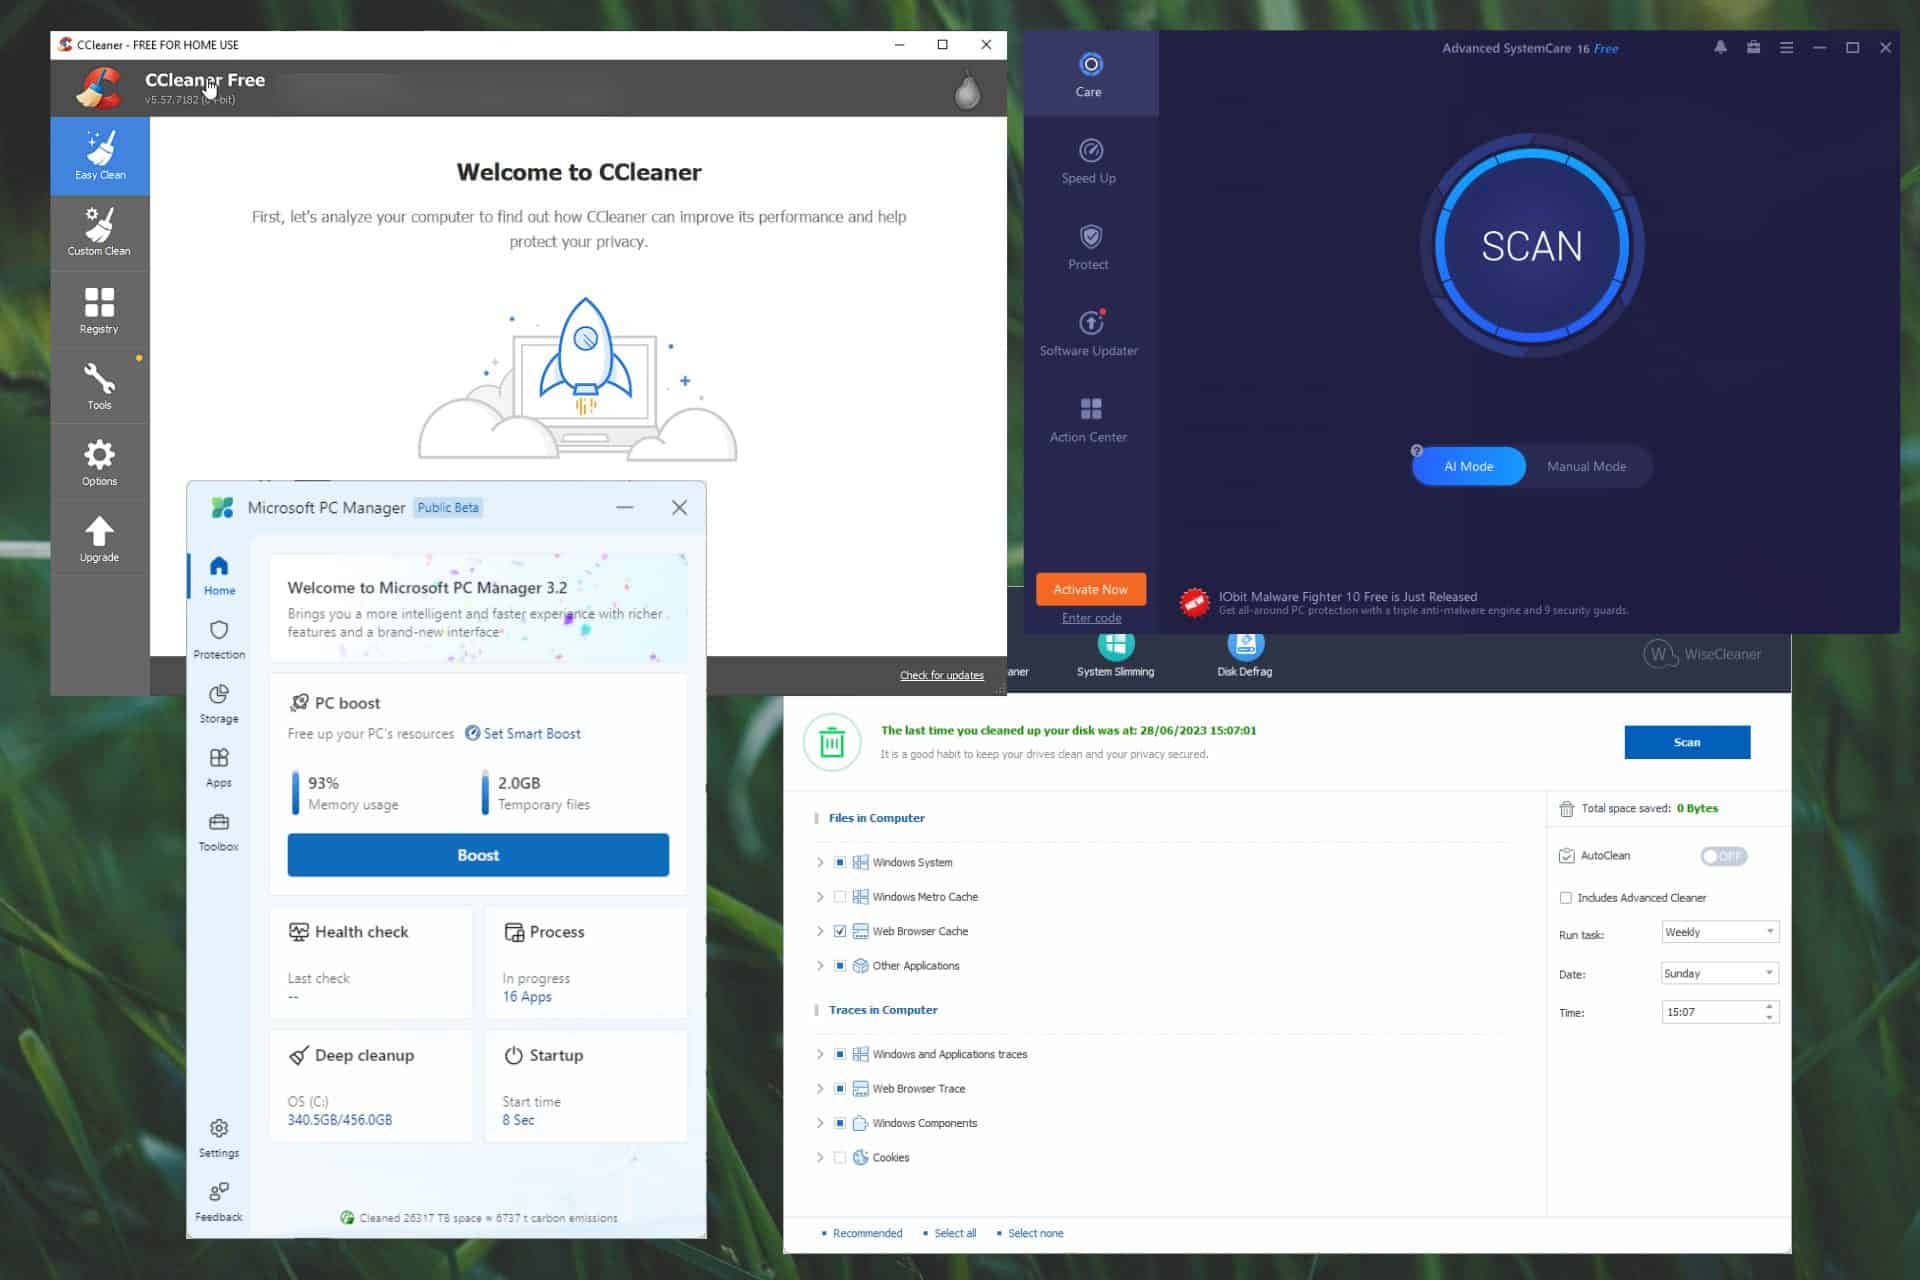Toggle the Other Applications checkbox
1920x1280 pixels.
[840, 966]
